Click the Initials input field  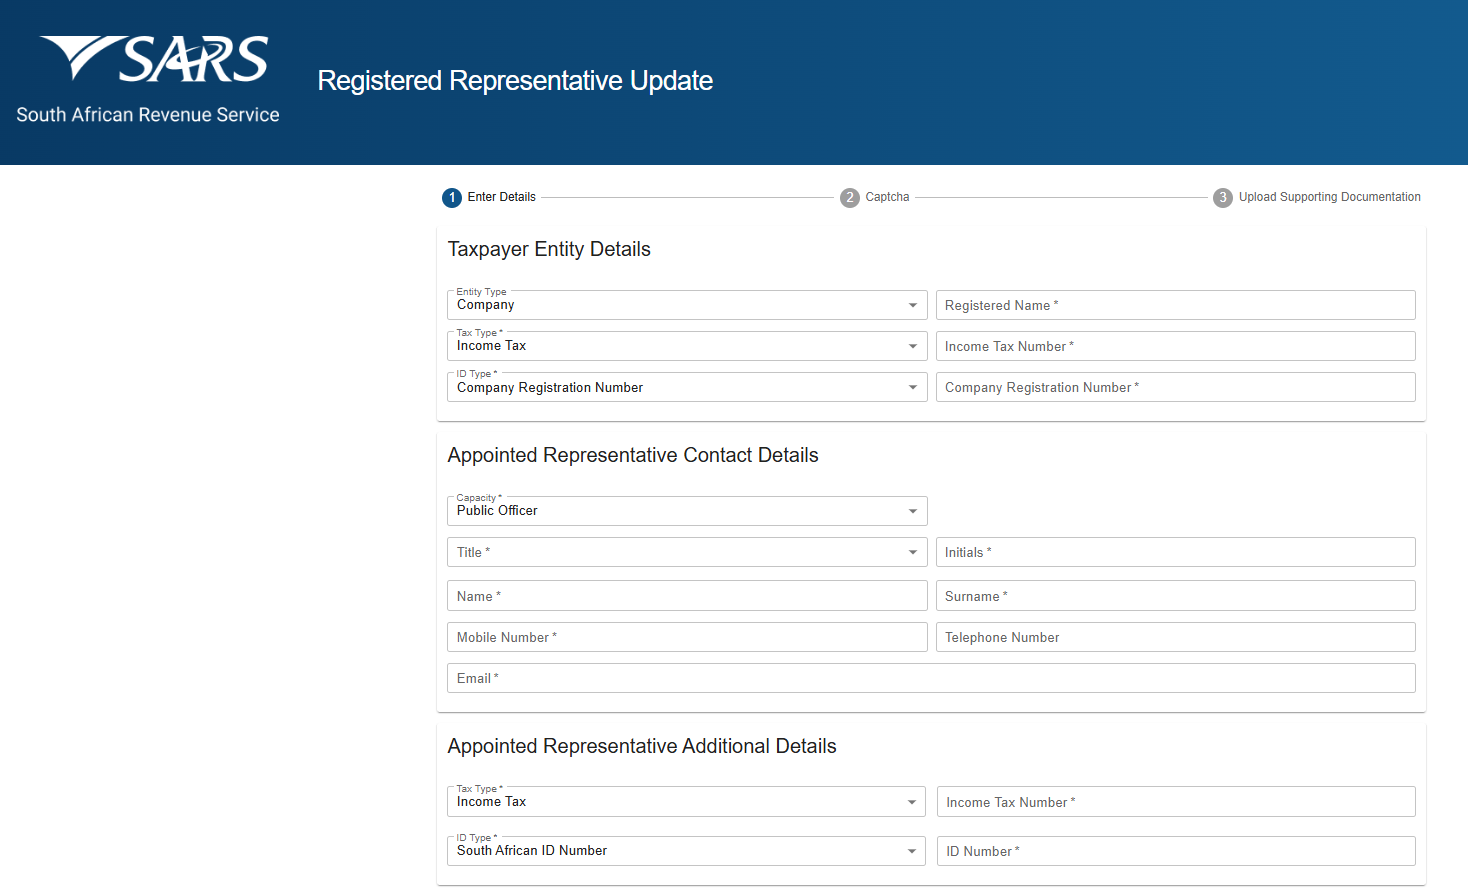pos(1175,553)
